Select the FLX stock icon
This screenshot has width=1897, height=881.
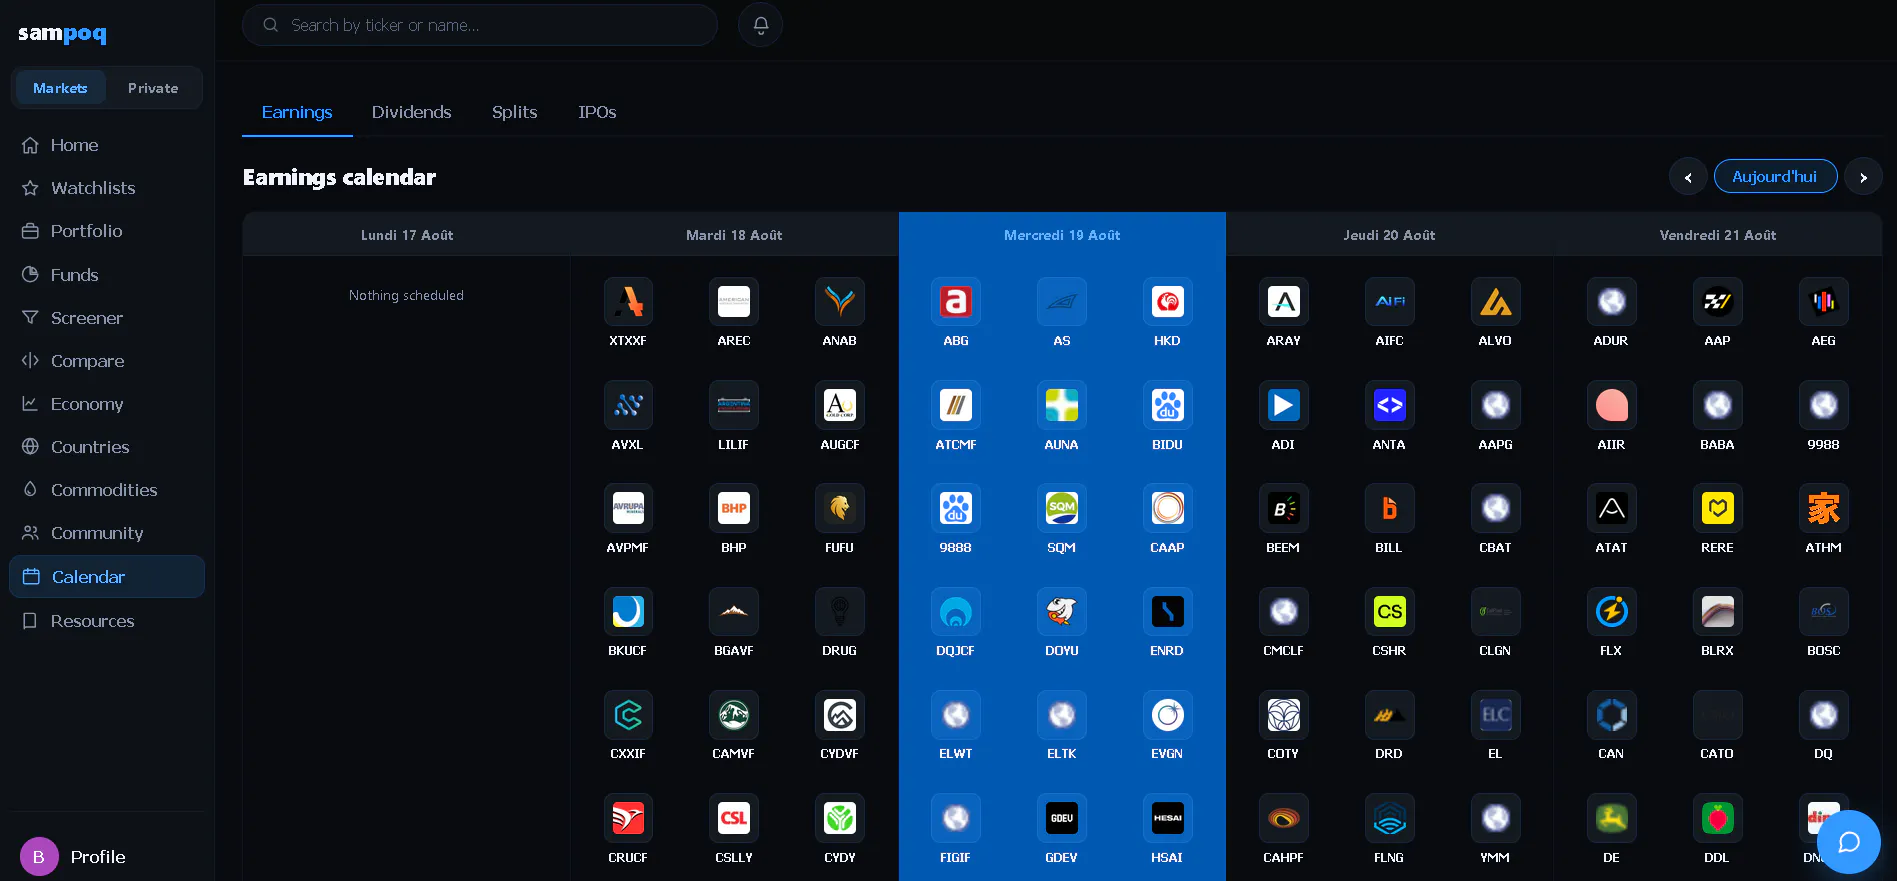click(1612, 612)
